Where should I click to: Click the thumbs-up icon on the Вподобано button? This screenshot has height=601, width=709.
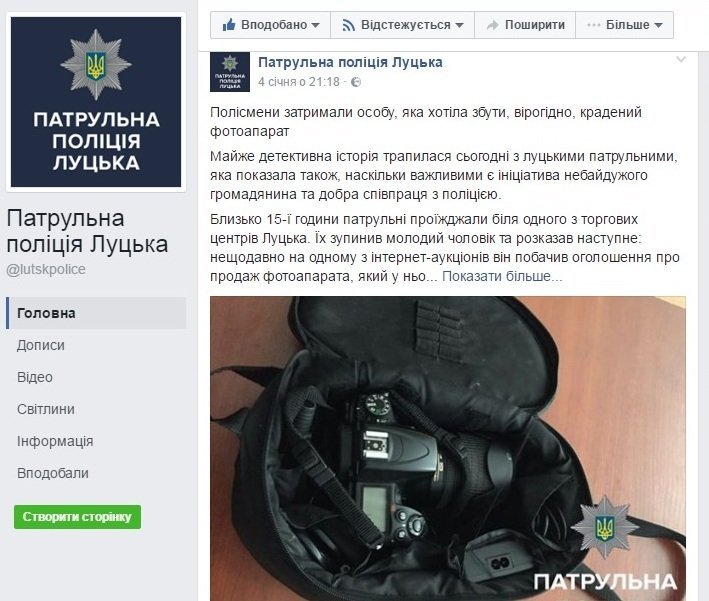click(x=229, y=25)
